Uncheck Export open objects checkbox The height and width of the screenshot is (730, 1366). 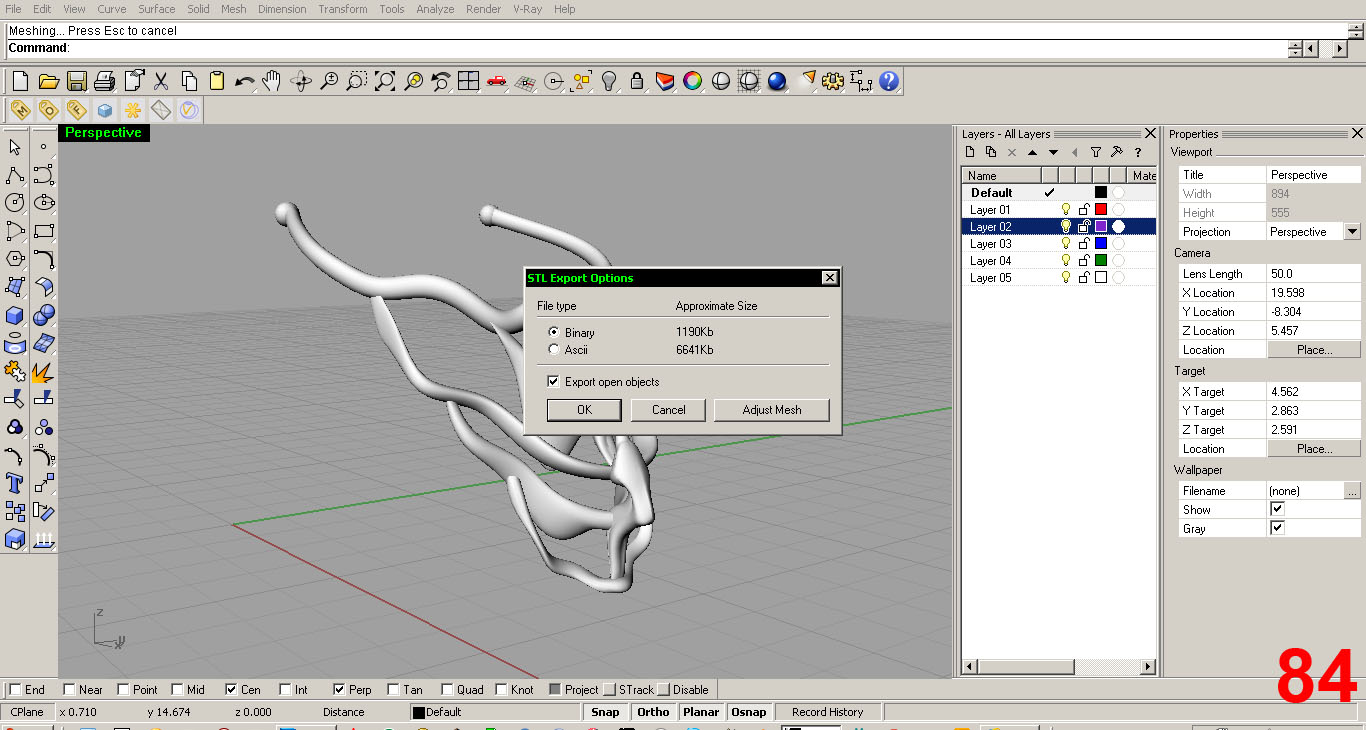[x=553, y=382]
